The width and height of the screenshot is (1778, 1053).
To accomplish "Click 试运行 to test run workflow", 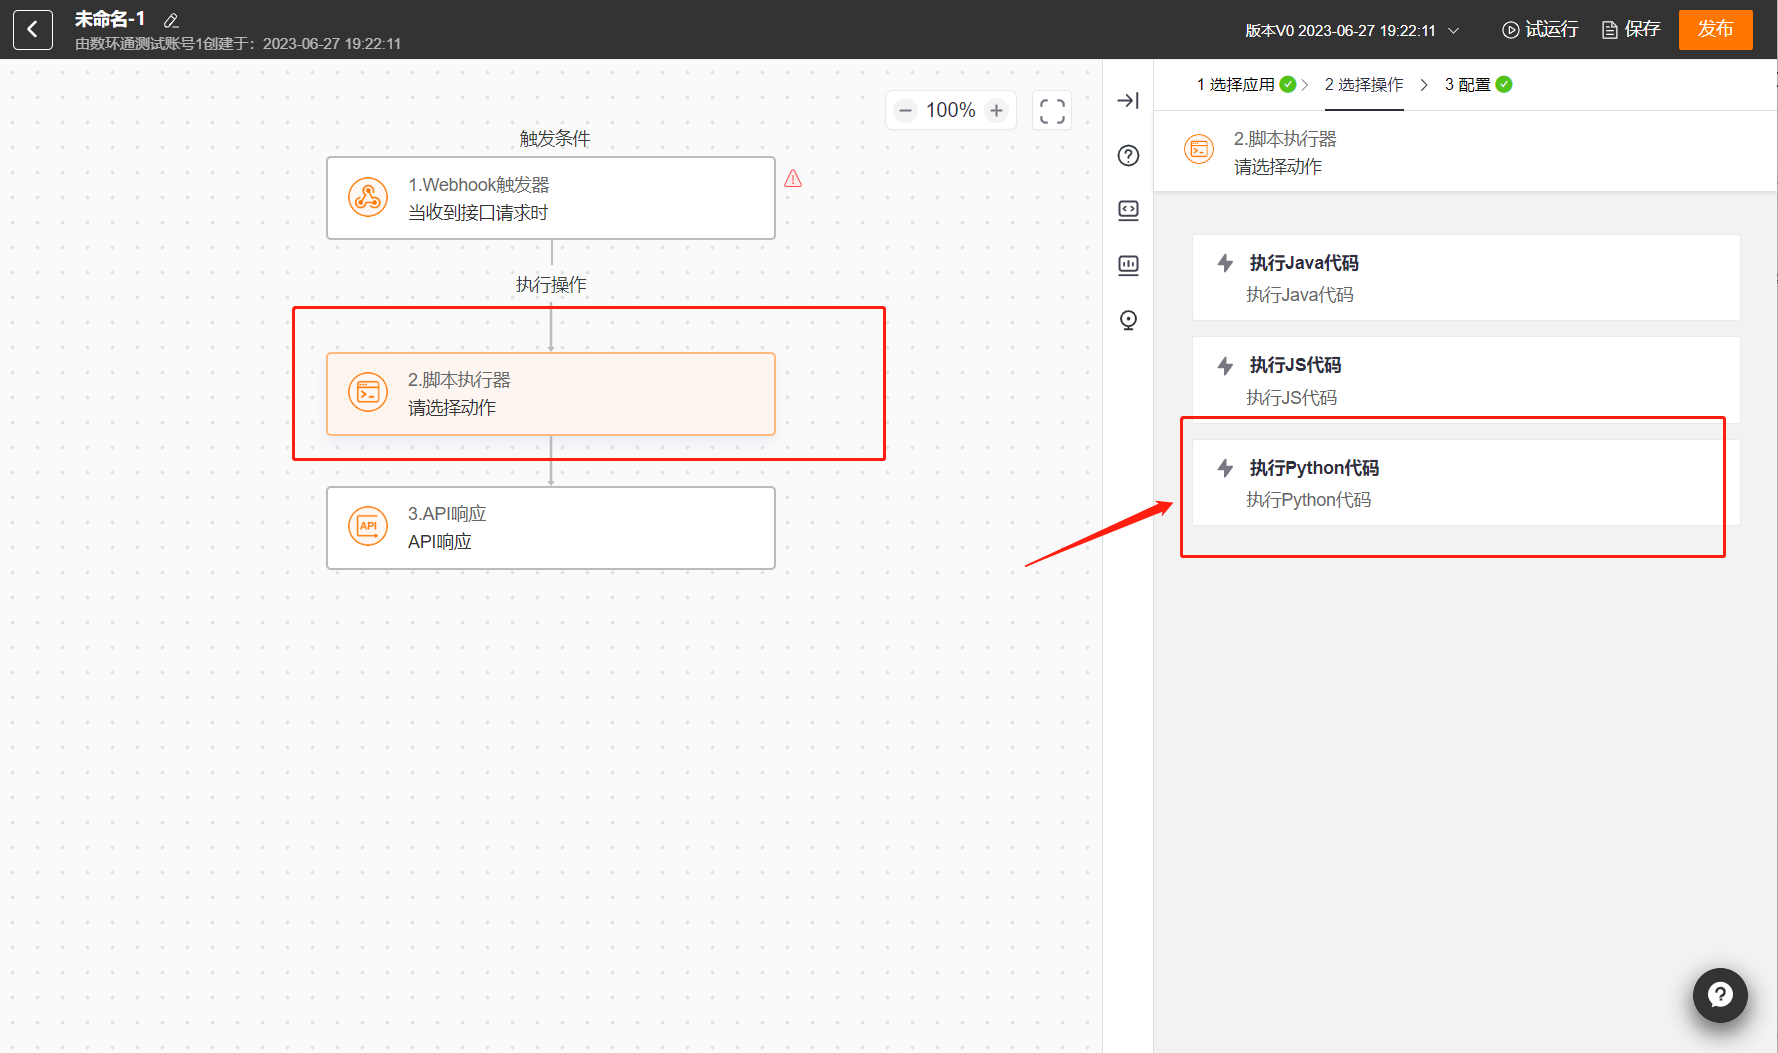I will click(x=1540, y=30).
